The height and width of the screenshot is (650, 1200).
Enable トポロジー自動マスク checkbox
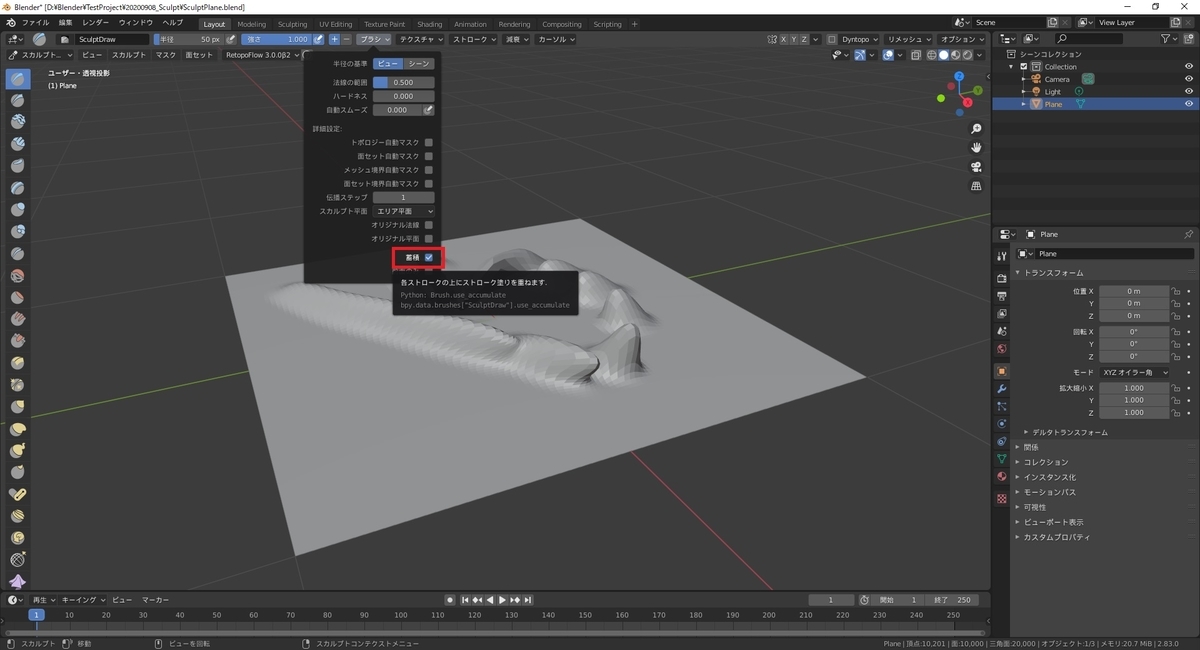pos(429,142)
